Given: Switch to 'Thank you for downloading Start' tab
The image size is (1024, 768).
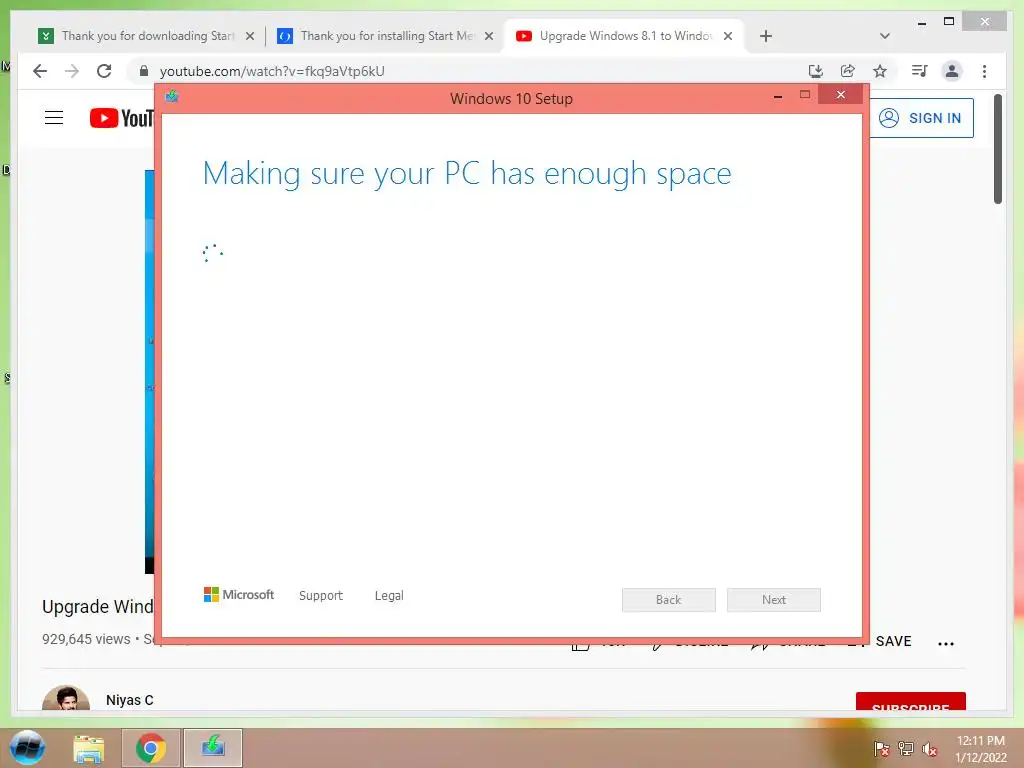Looking at the screenshot, I should [x=148, y=36].
